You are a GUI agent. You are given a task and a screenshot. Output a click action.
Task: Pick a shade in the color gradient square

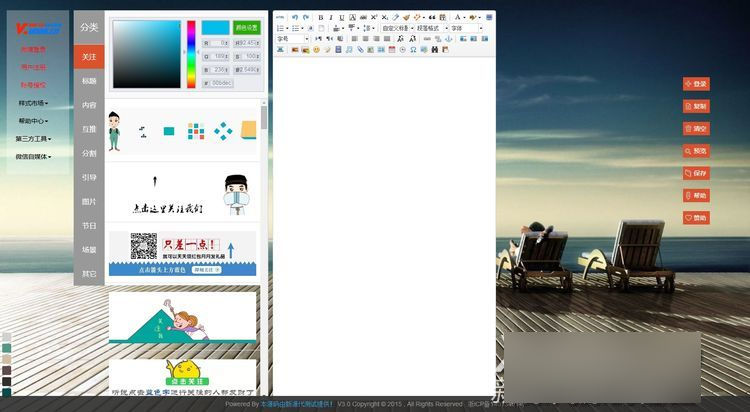[147, 54]
